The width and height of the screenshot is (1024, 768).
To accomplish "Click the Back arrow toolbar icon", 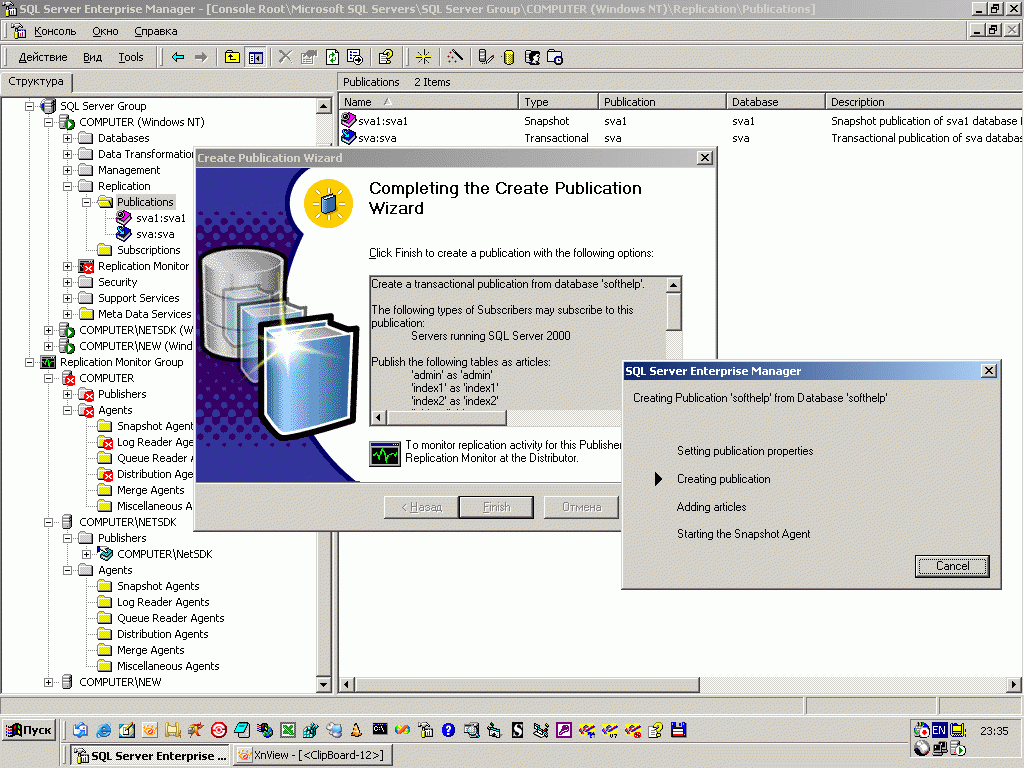I will click(178, 57).
